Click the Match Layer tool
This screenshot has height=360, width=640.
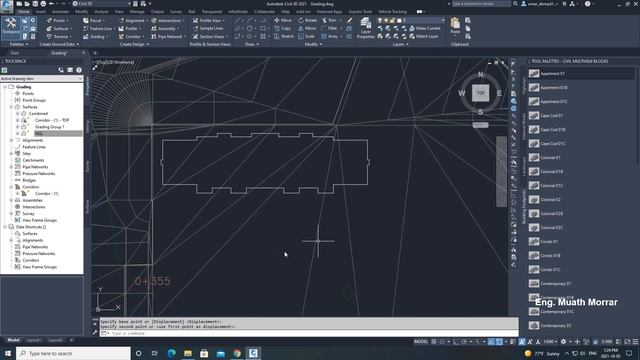pos(424,36)
